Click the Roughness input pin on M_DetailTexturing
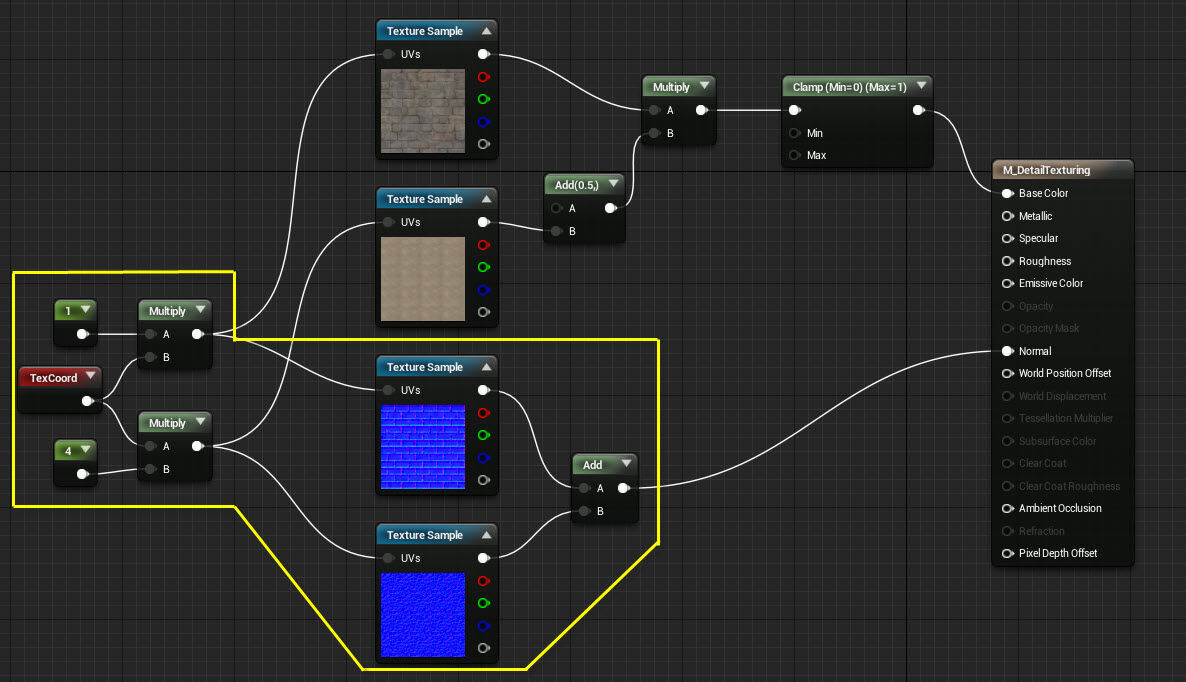Image resolution: width=1186 pixels, height=682 pixels. point(1008,261)
